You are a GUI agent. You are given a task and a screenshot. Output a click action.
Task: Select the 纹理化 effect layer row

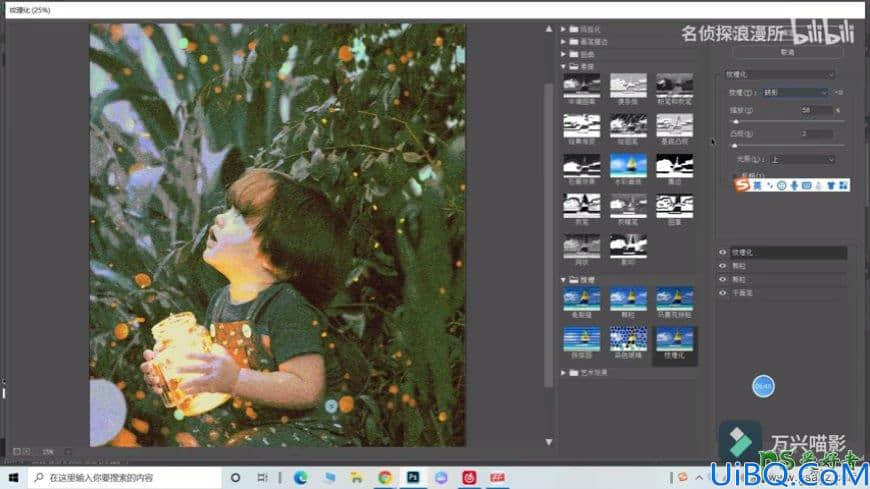coord(788,253)
